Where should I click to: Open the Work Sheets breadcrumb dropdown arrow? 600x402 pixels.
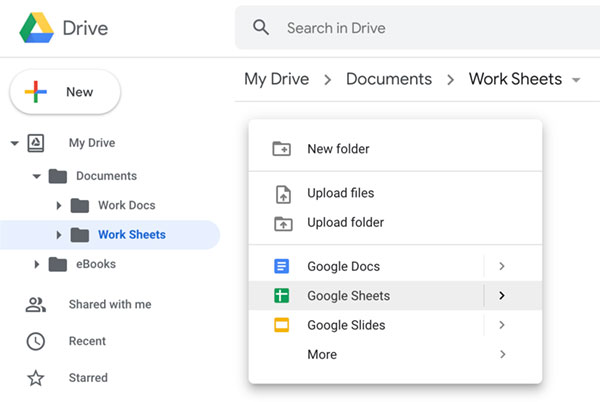pyautogui.click(x=576, y=80)
